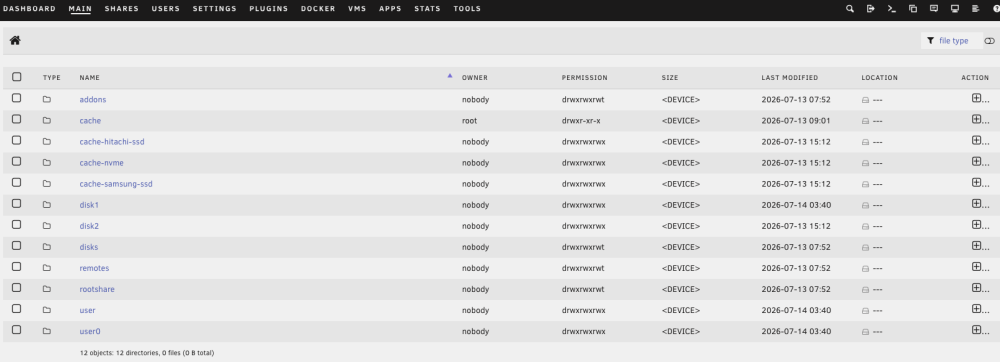Open the Dashboard menu item
The image size is (1000, 362).
[x=29, y=9]
